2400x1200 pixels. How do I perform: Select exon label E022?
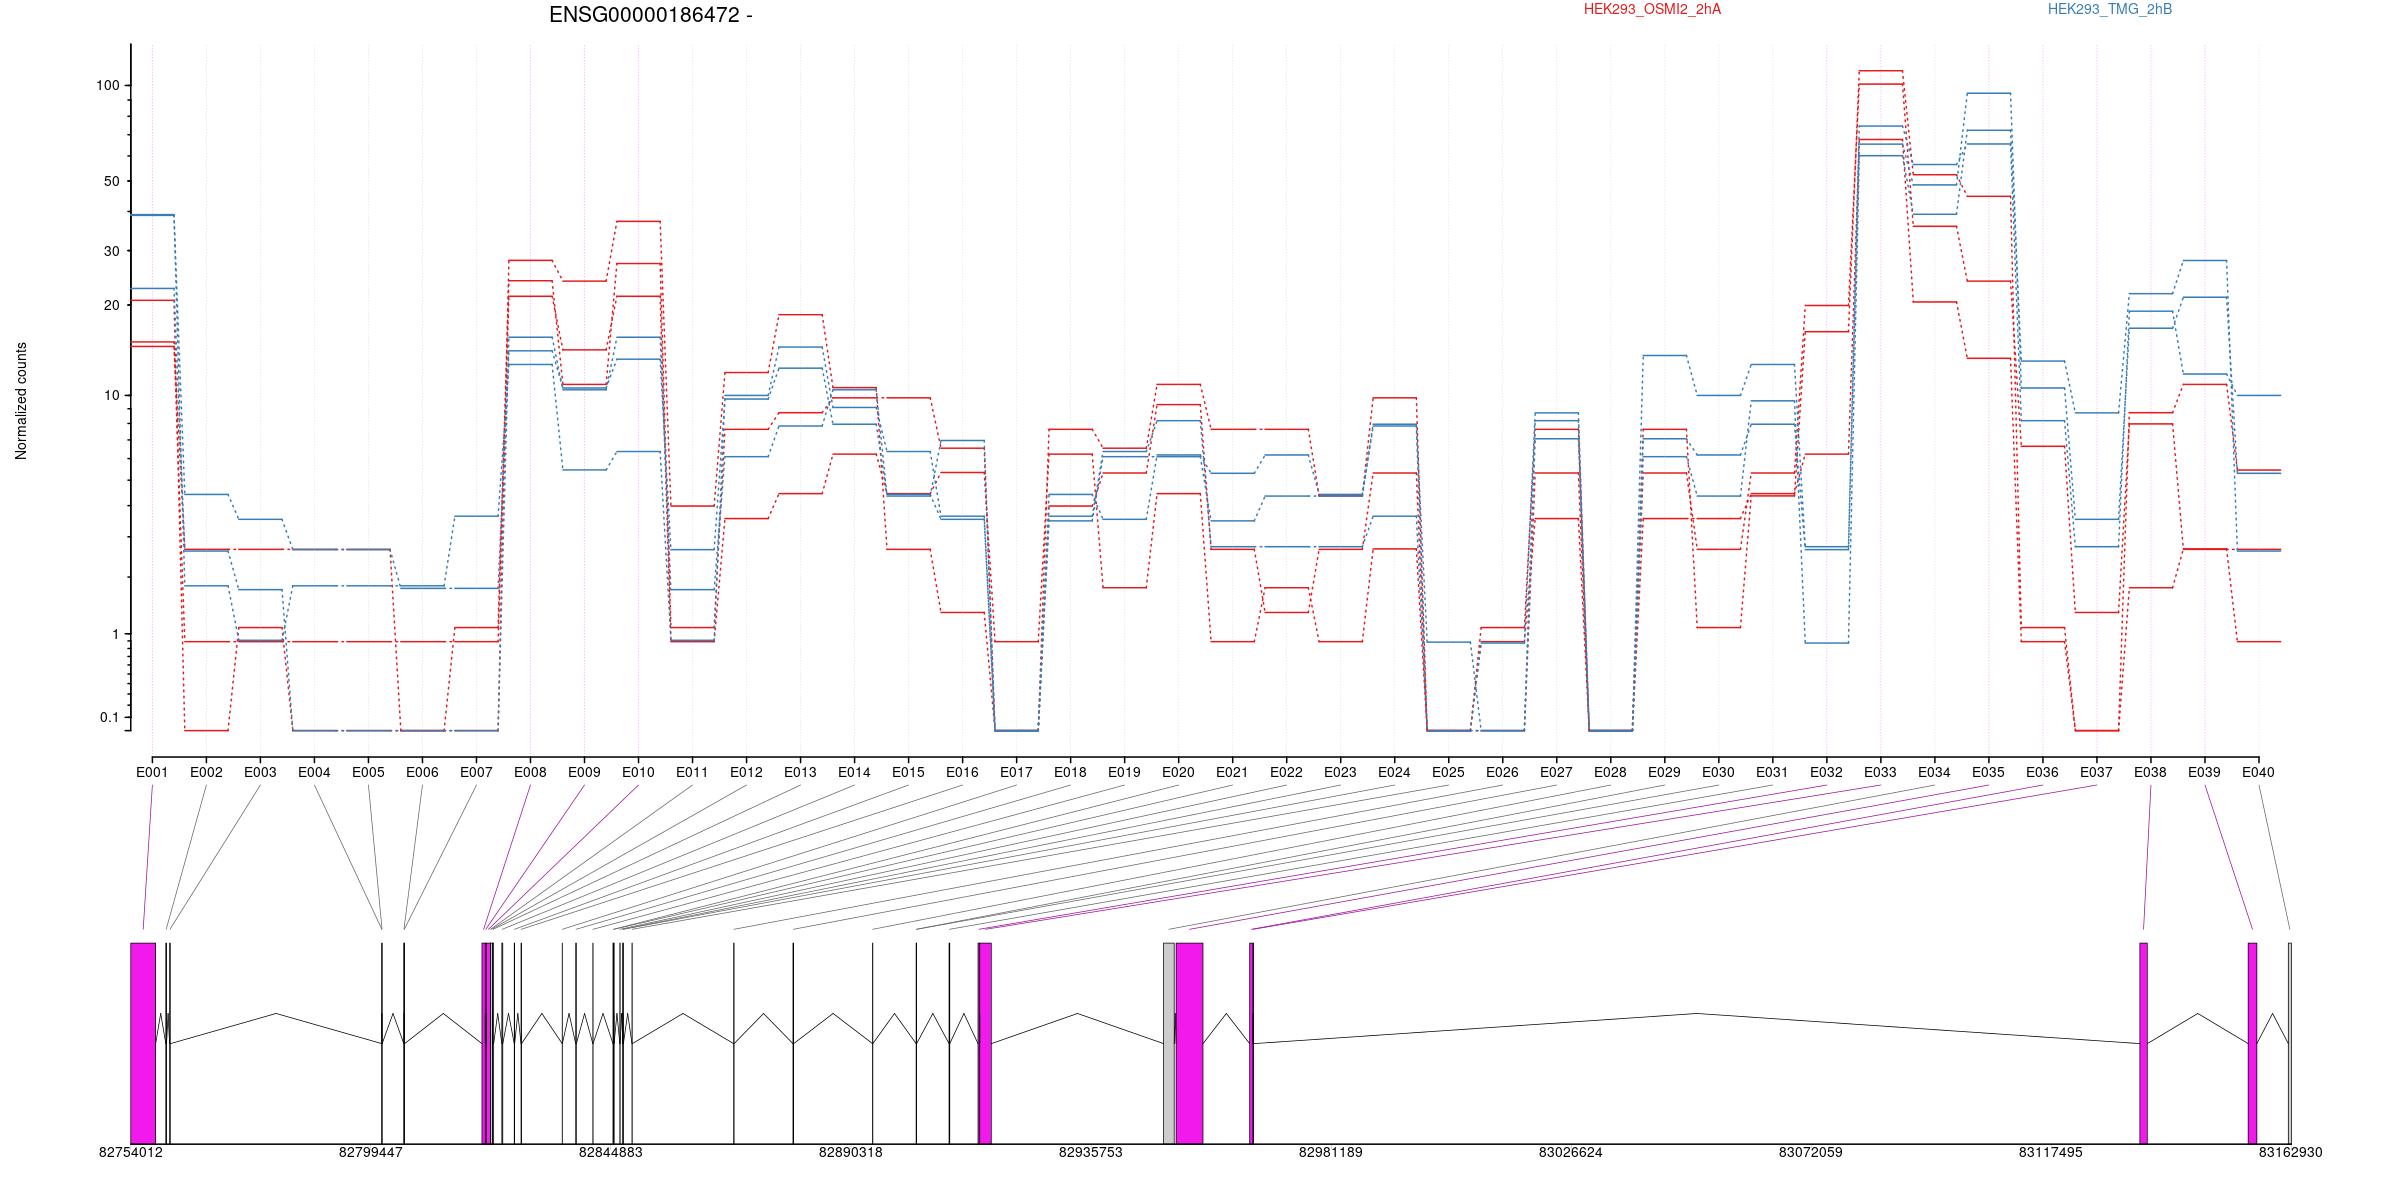tap(1286, 772)
